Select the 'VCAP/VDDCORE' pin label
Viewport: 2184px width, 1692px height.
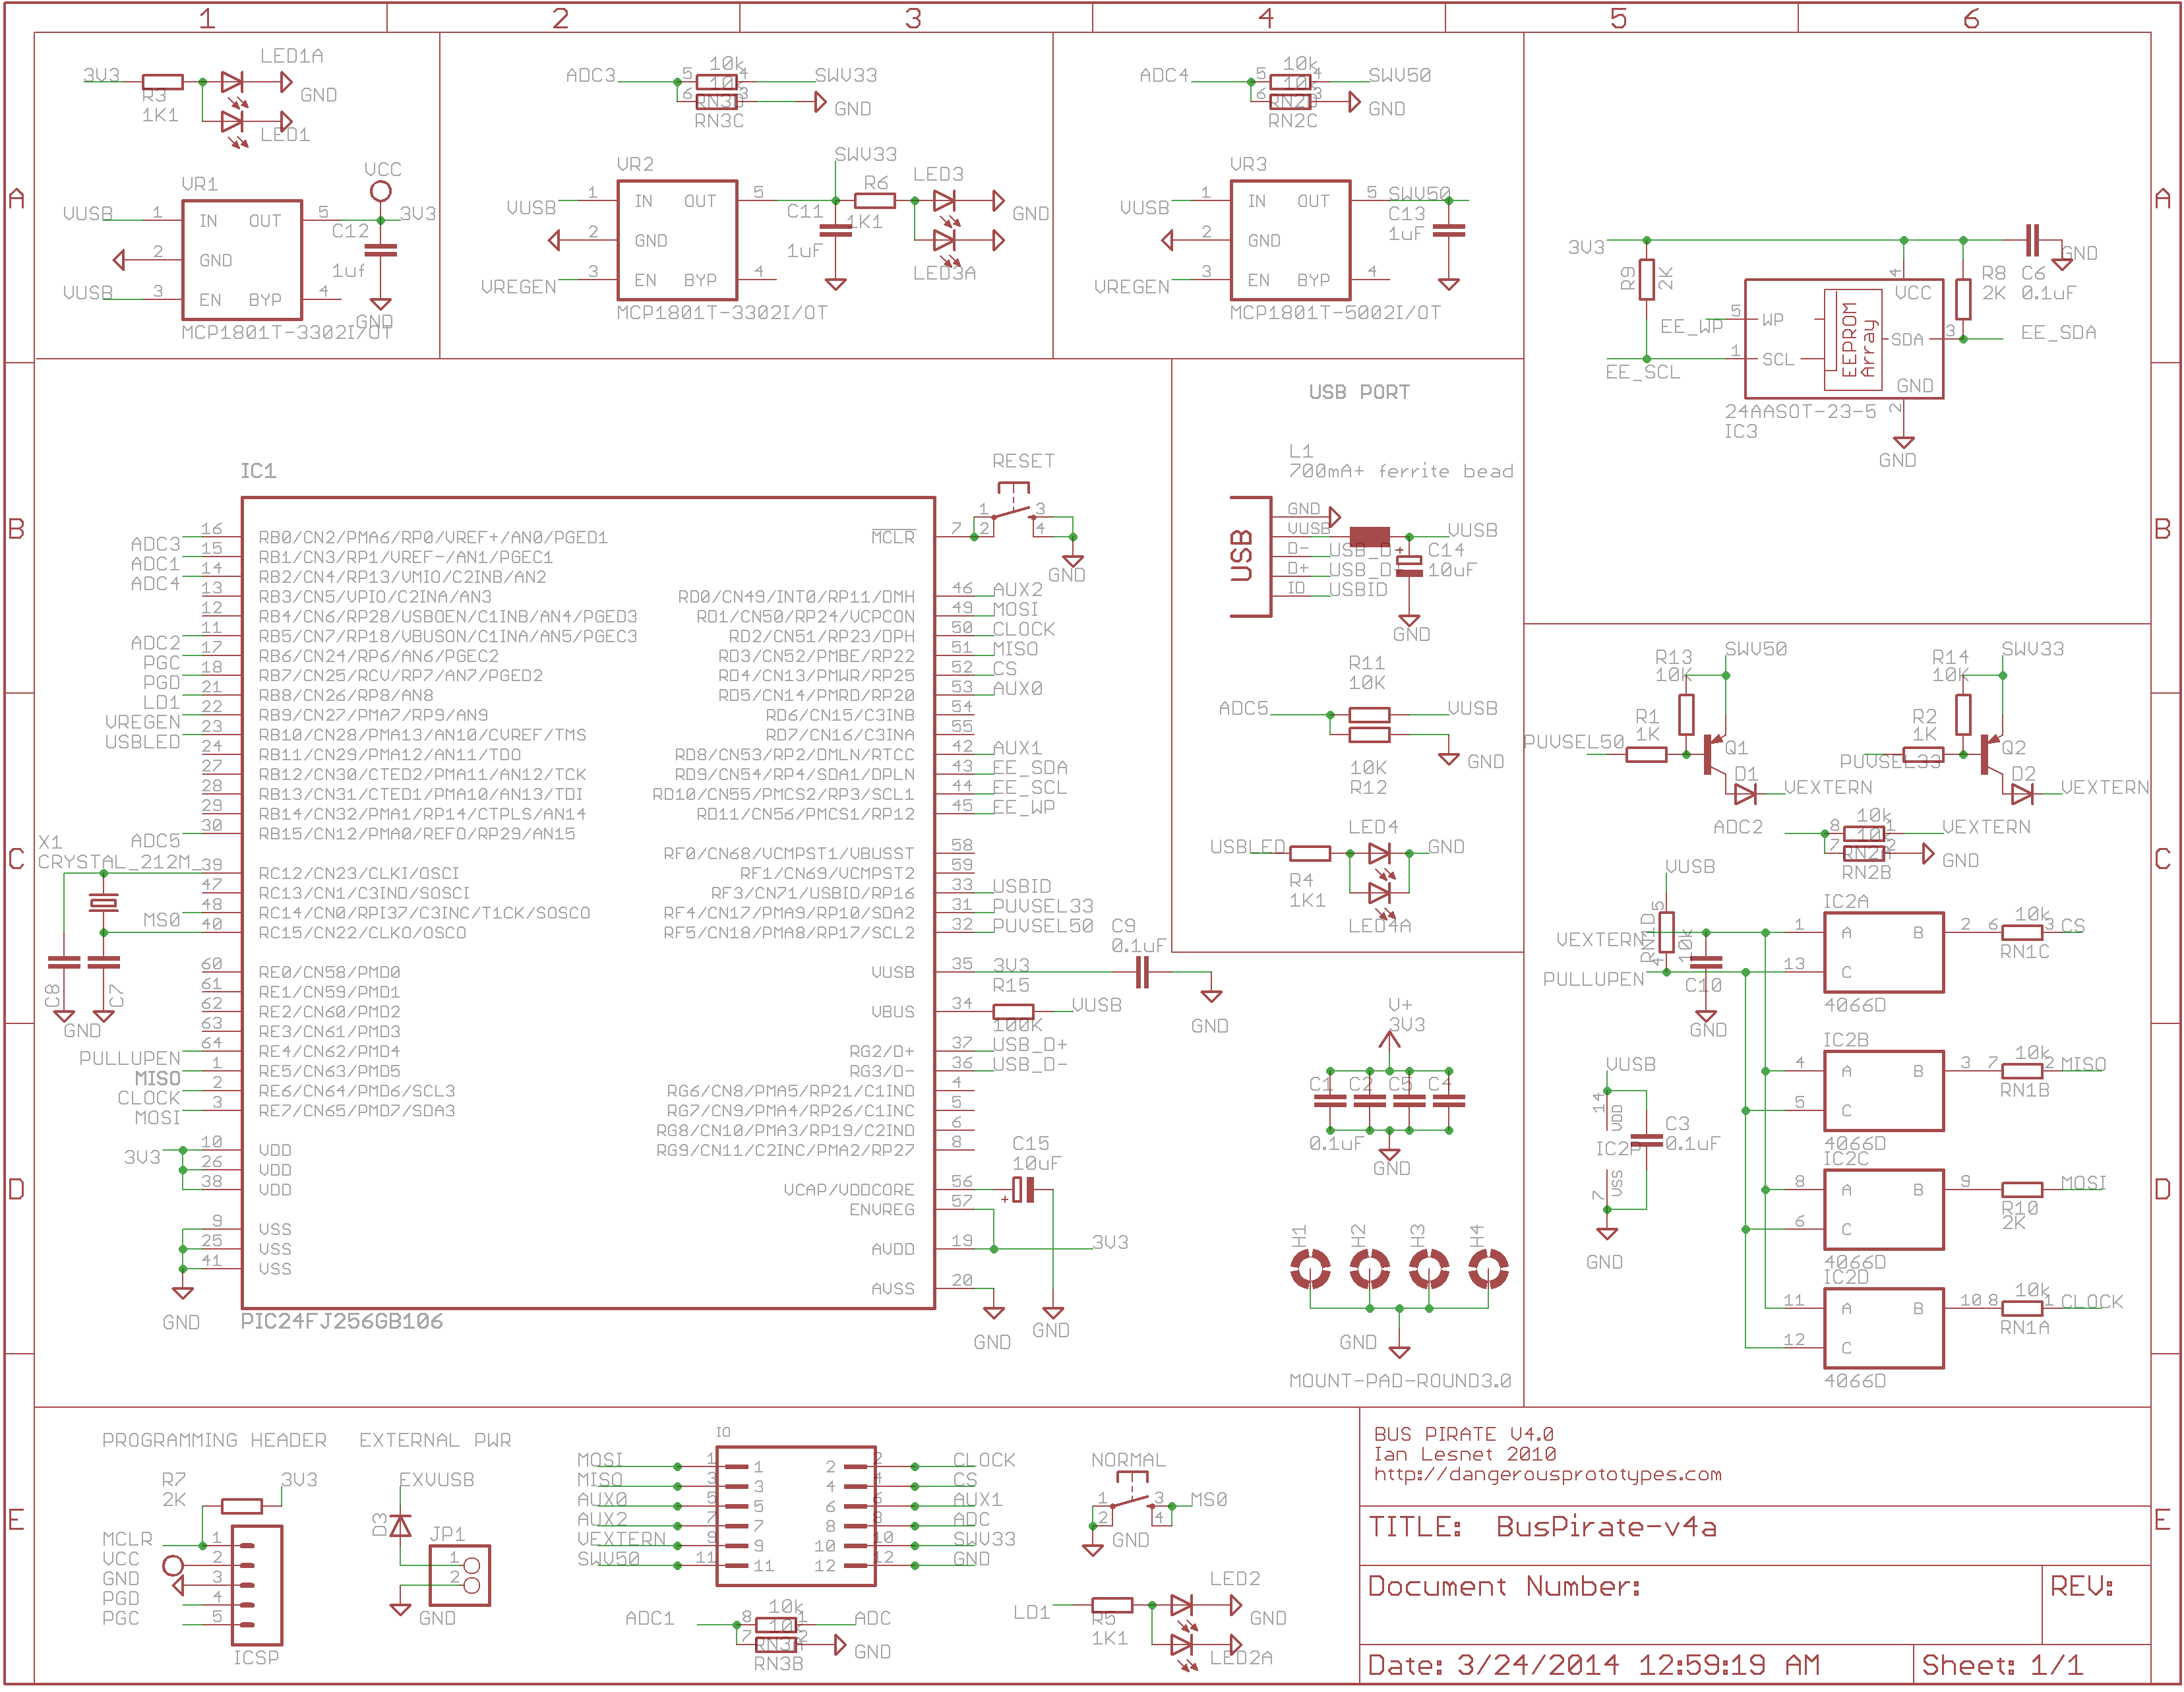(x=849, y=1190)
